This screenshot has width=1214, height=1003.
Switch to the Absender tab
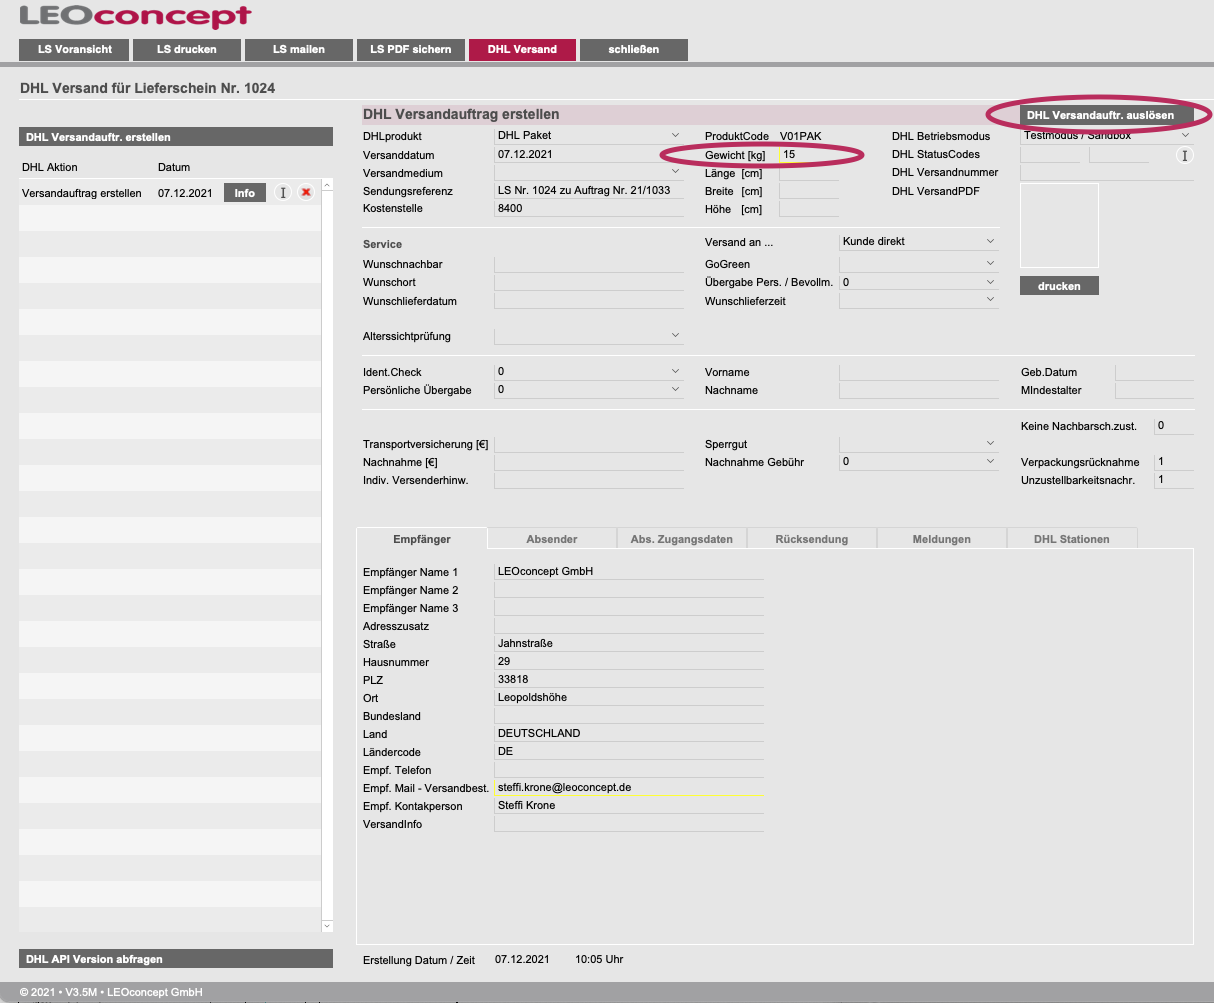pos(552,539)
